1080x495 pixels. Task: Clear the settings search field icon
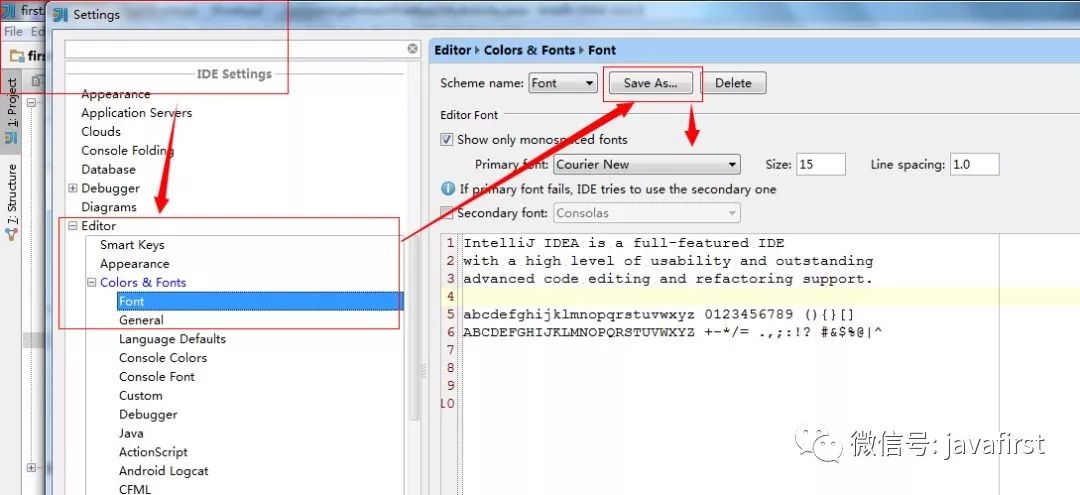pos(413,49)
